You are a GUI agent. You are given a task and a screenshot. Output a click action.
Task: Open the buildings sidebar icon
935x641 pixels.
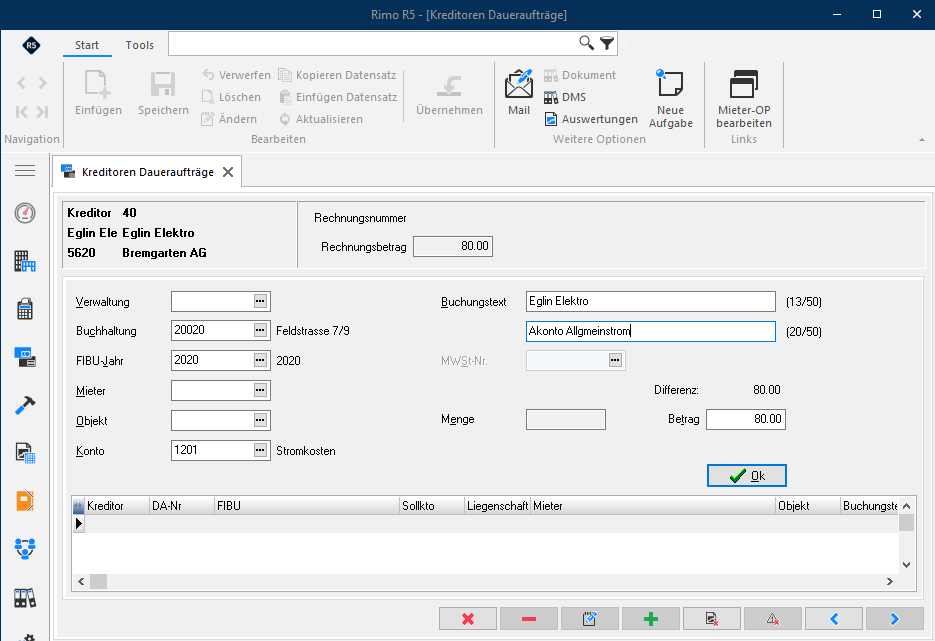25,261
